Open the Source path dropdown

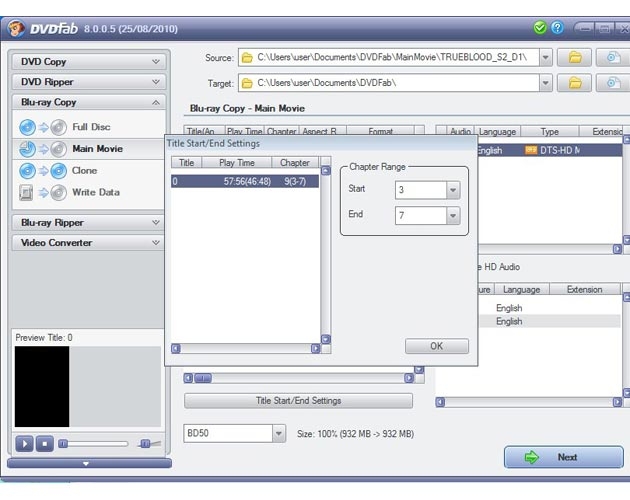pyautogui.click(x=545, y=57)
